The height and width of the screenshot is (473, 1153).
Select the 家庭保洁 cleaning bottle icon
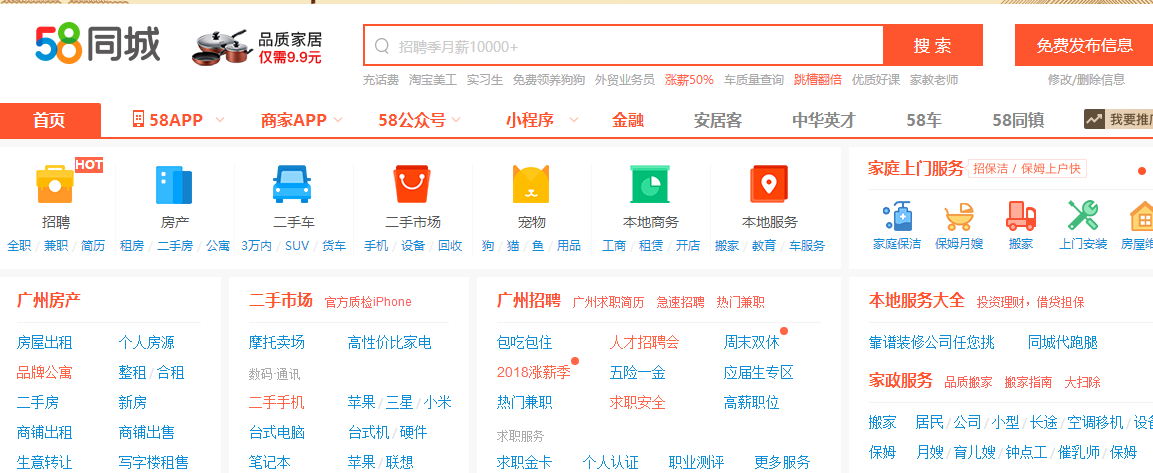pyautogui.click(x=896, y=216)
